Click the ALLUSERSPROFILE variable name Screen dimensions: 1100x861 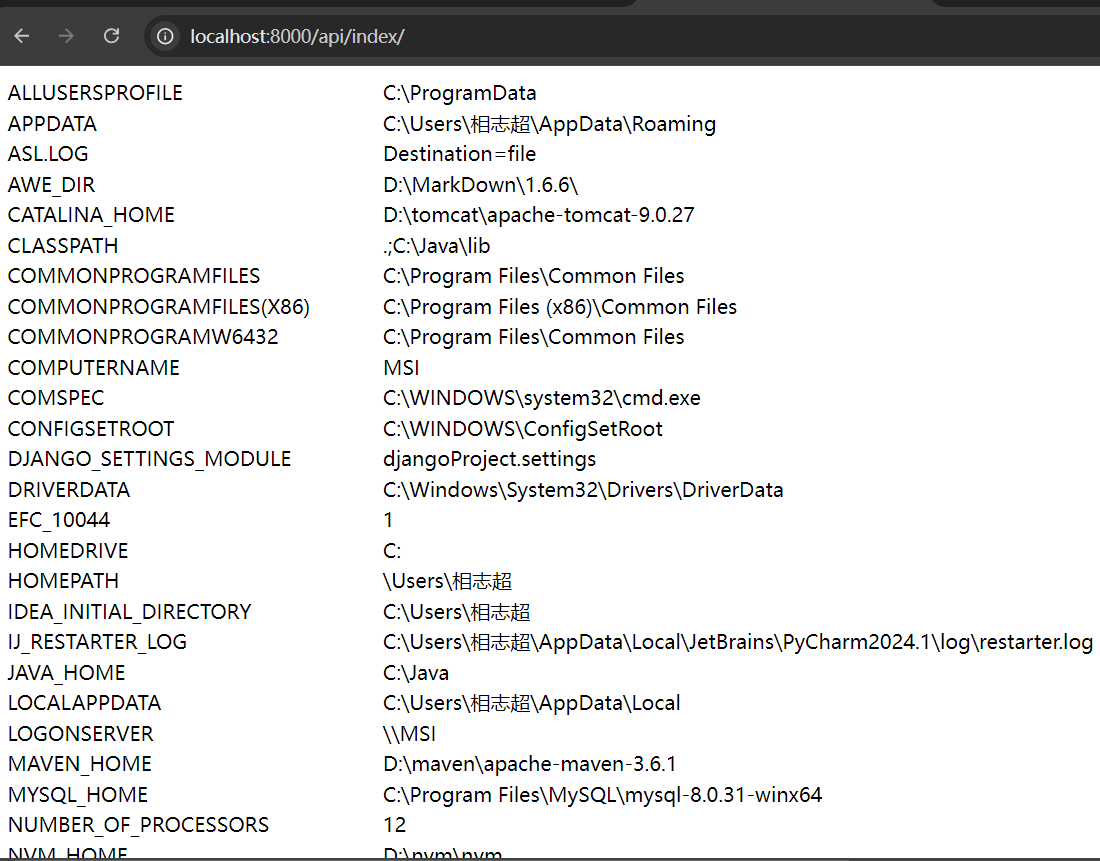[x=94, y=92]
